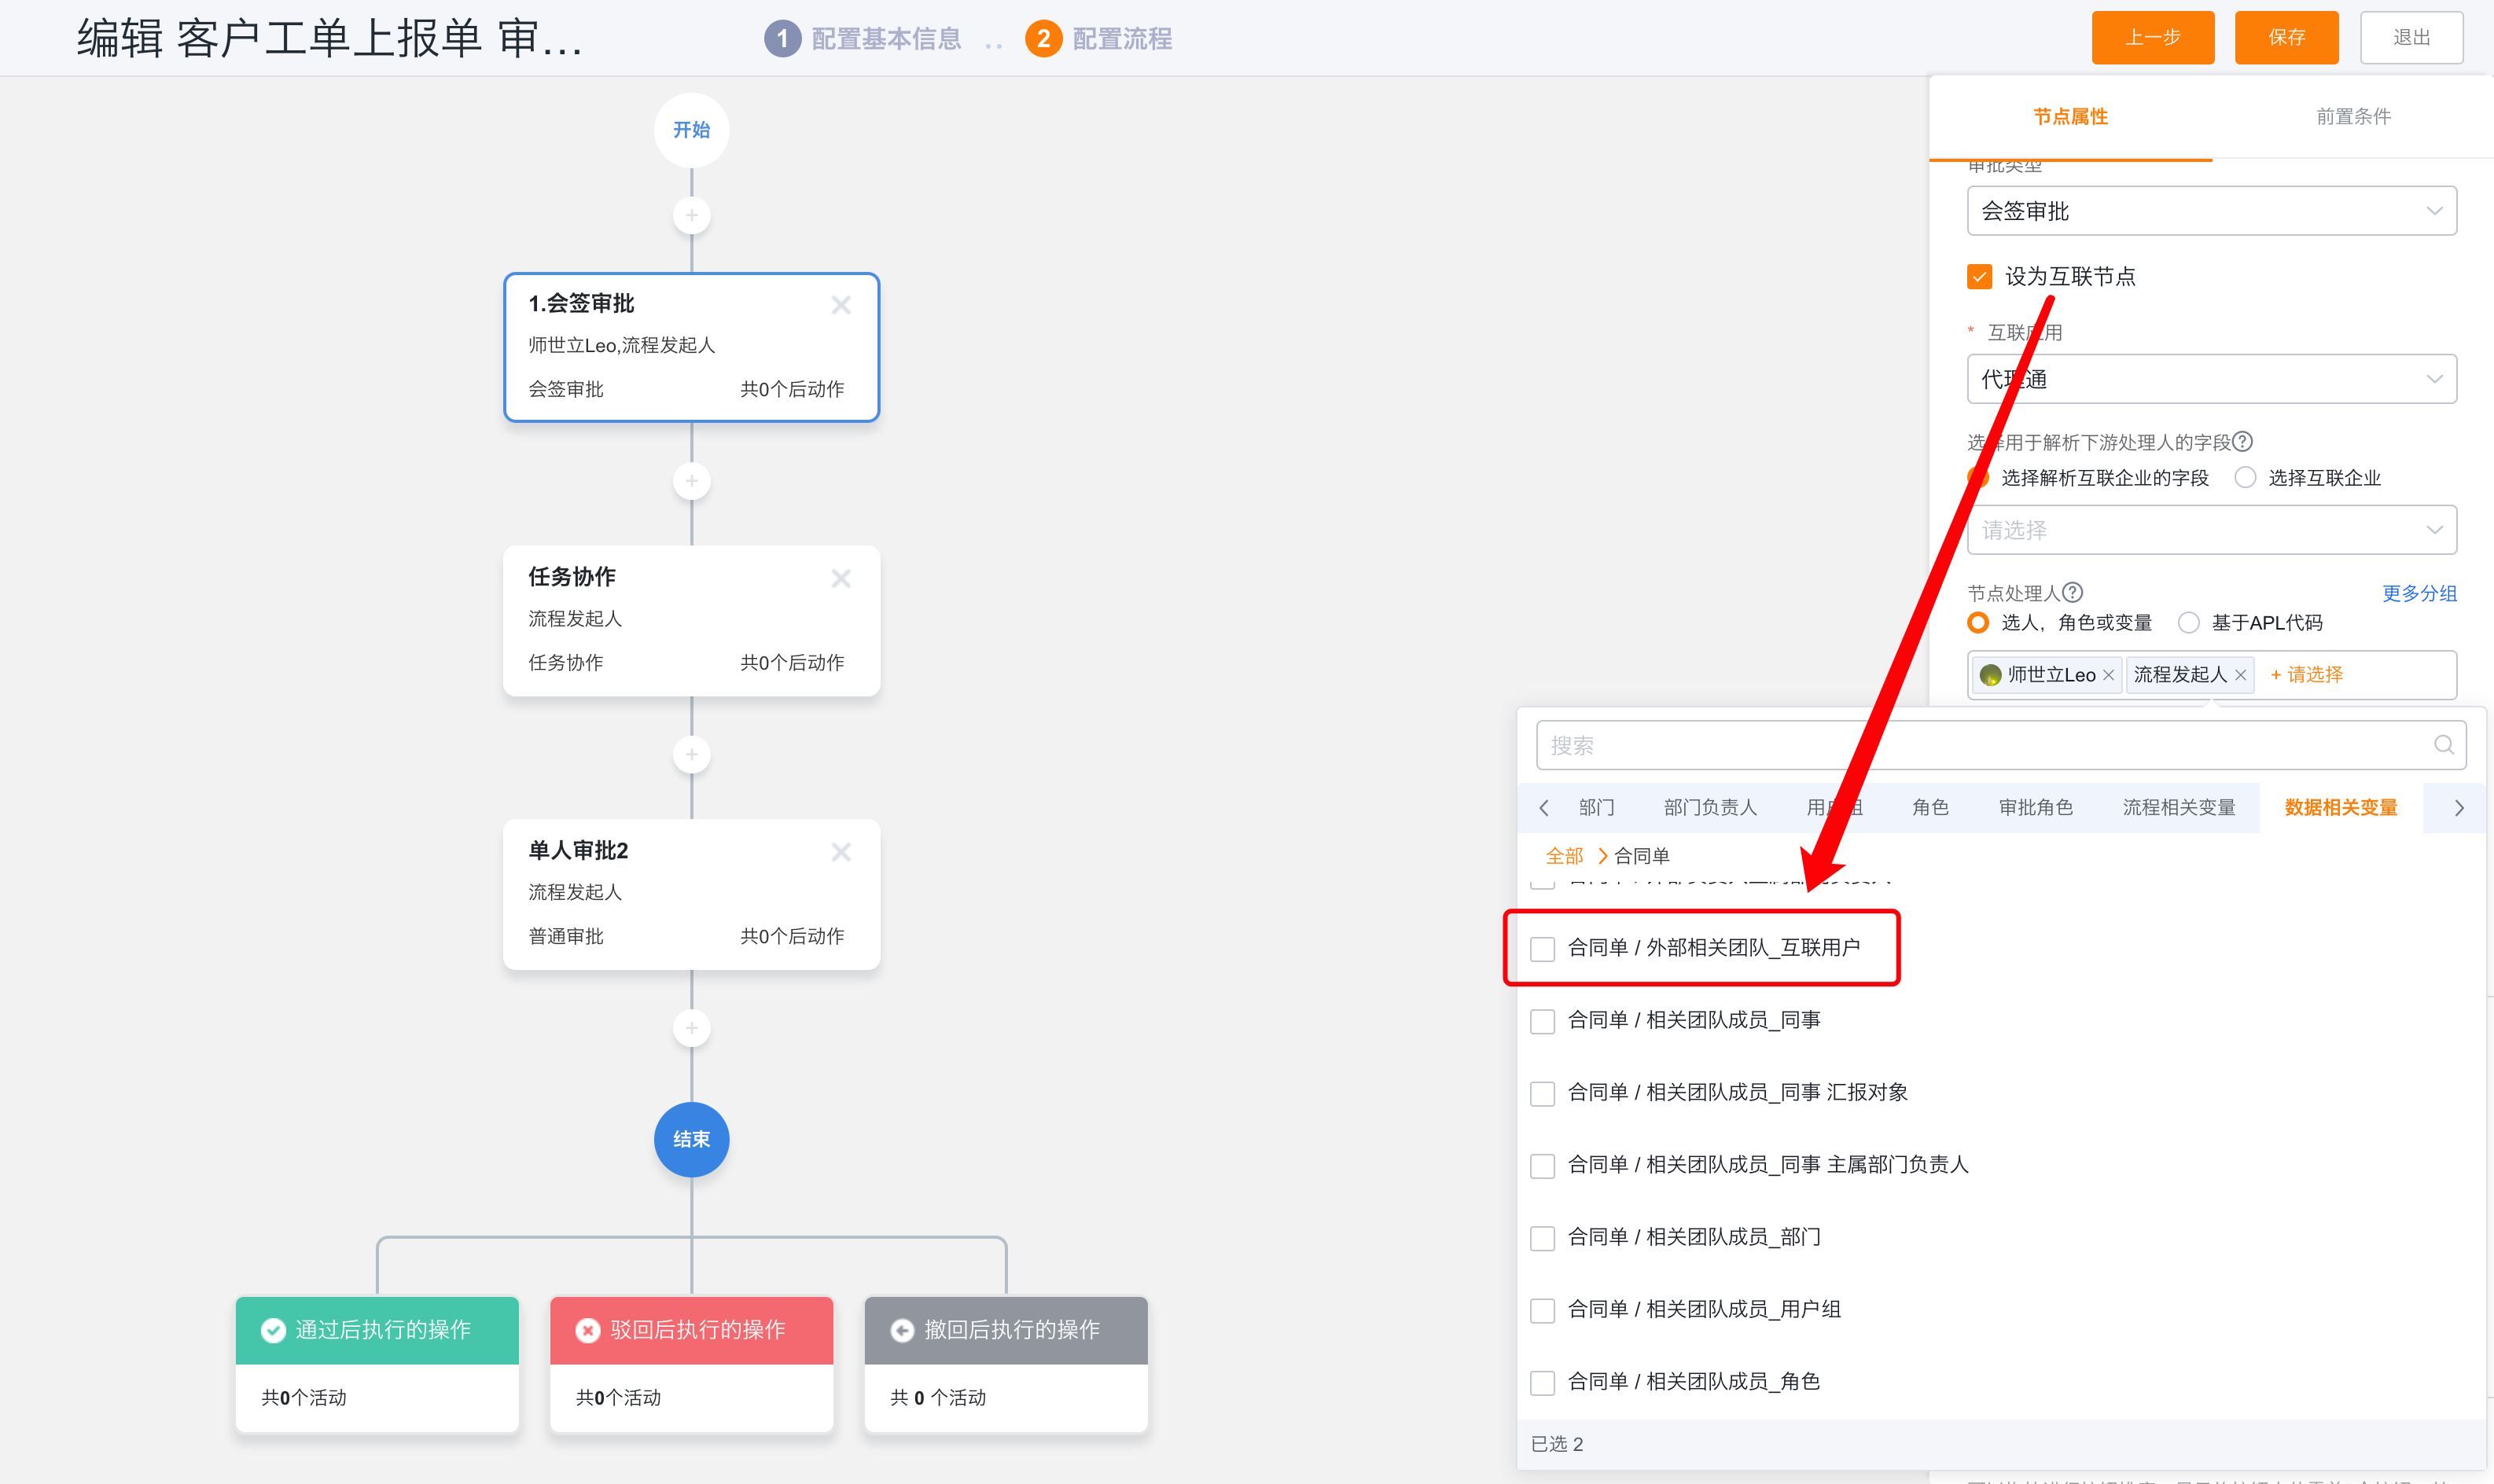Select the 基于APL代码 radio option
This screenshot has height=1484, width=2494.
[2188, 622]
